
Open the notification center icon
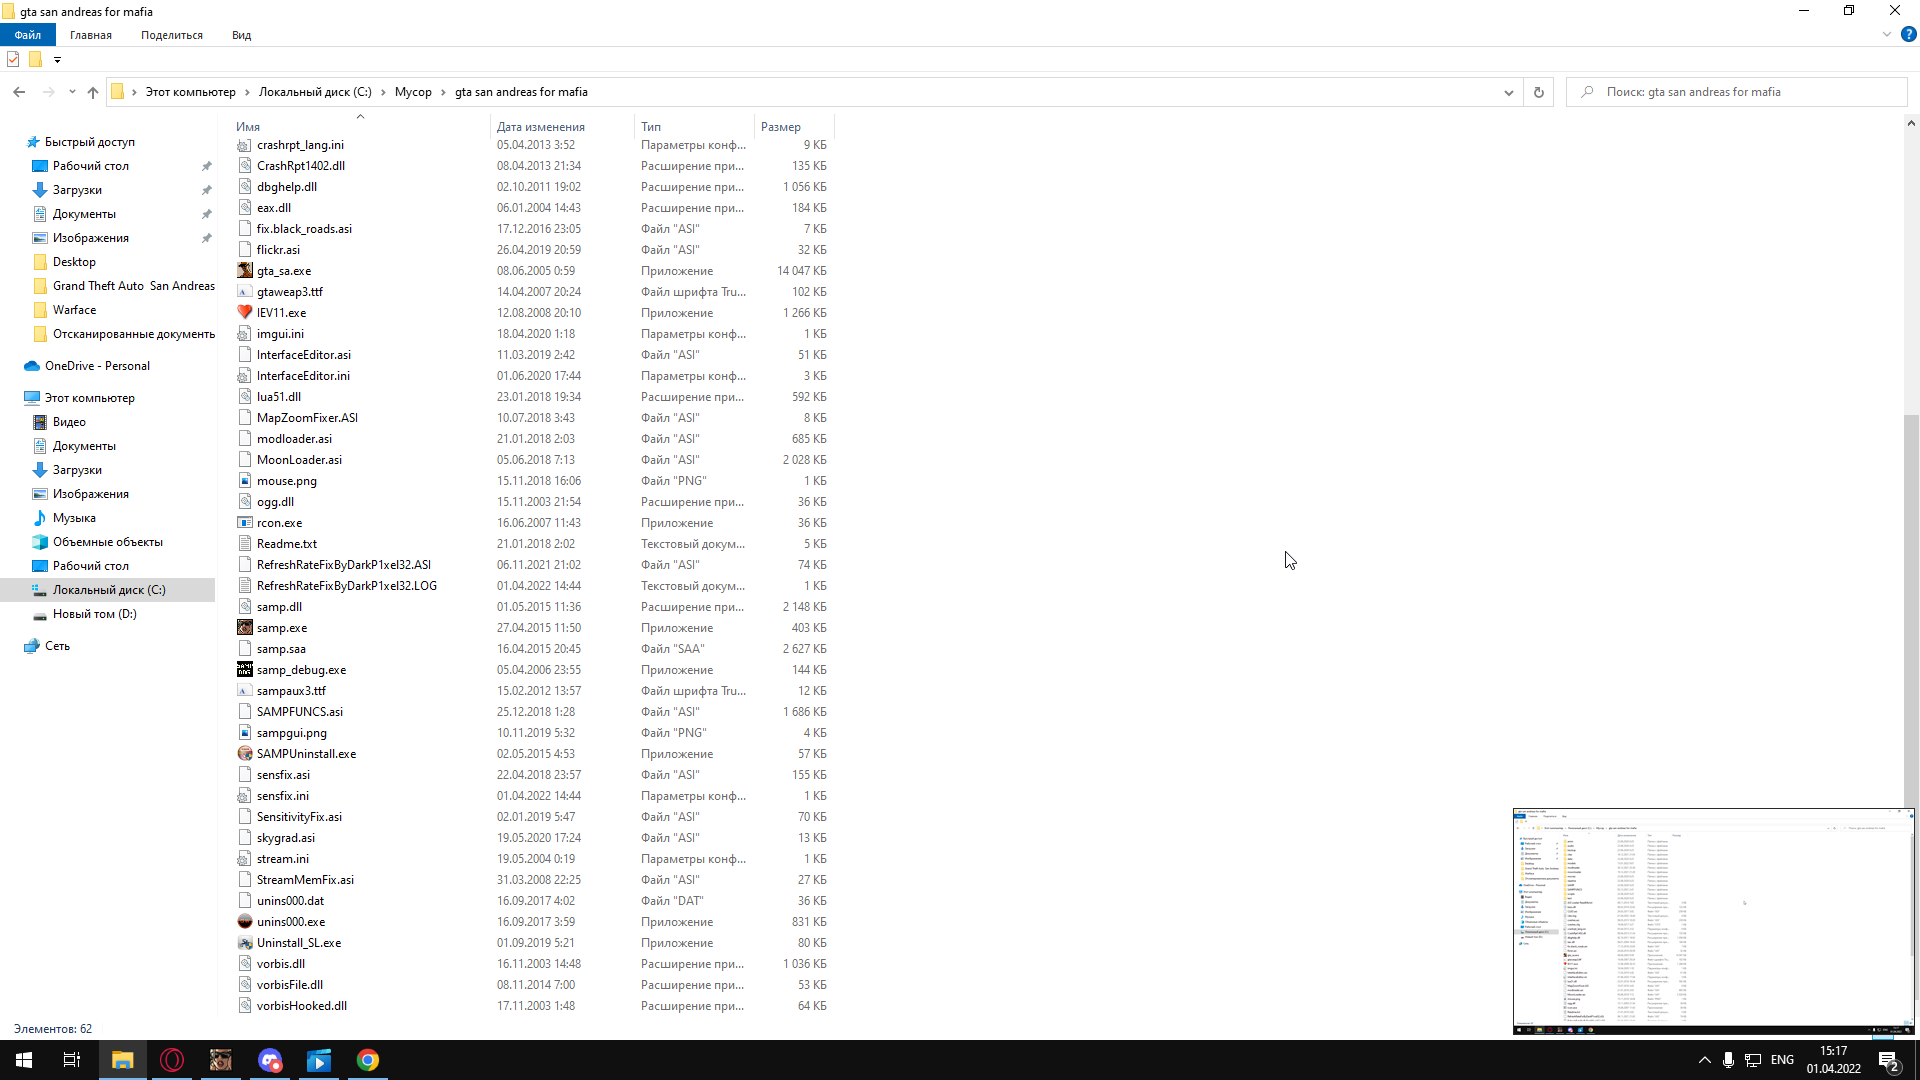click(x=1890, y=1061)
